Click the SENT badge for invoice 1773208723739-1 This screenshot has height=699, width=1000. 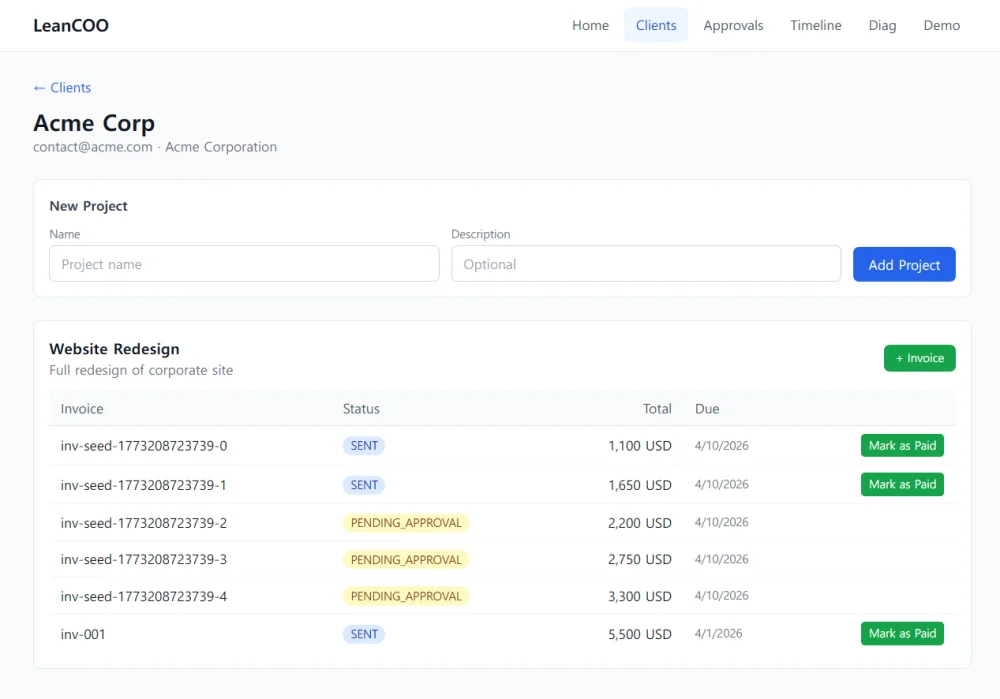pos(364,485)
